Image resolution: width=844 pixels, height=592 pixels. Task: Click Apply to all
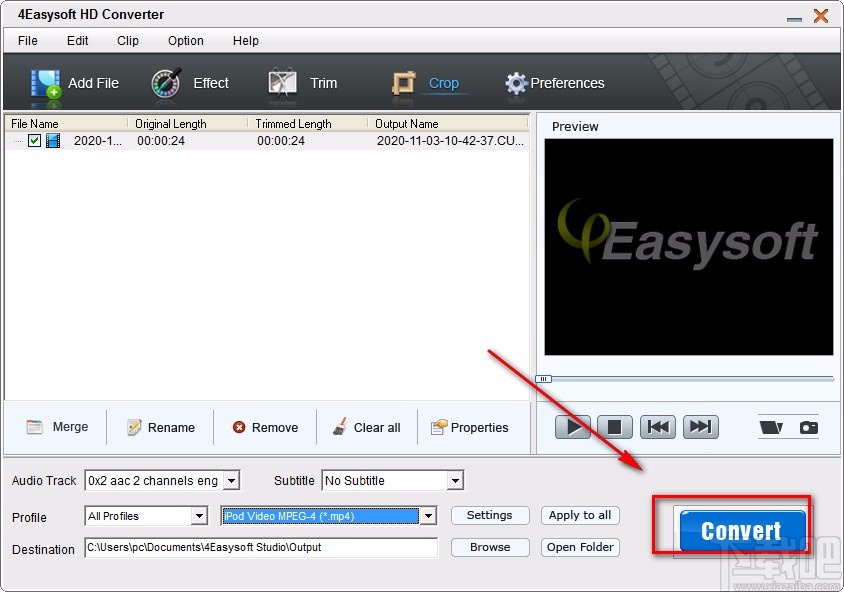tap(580, 515)
